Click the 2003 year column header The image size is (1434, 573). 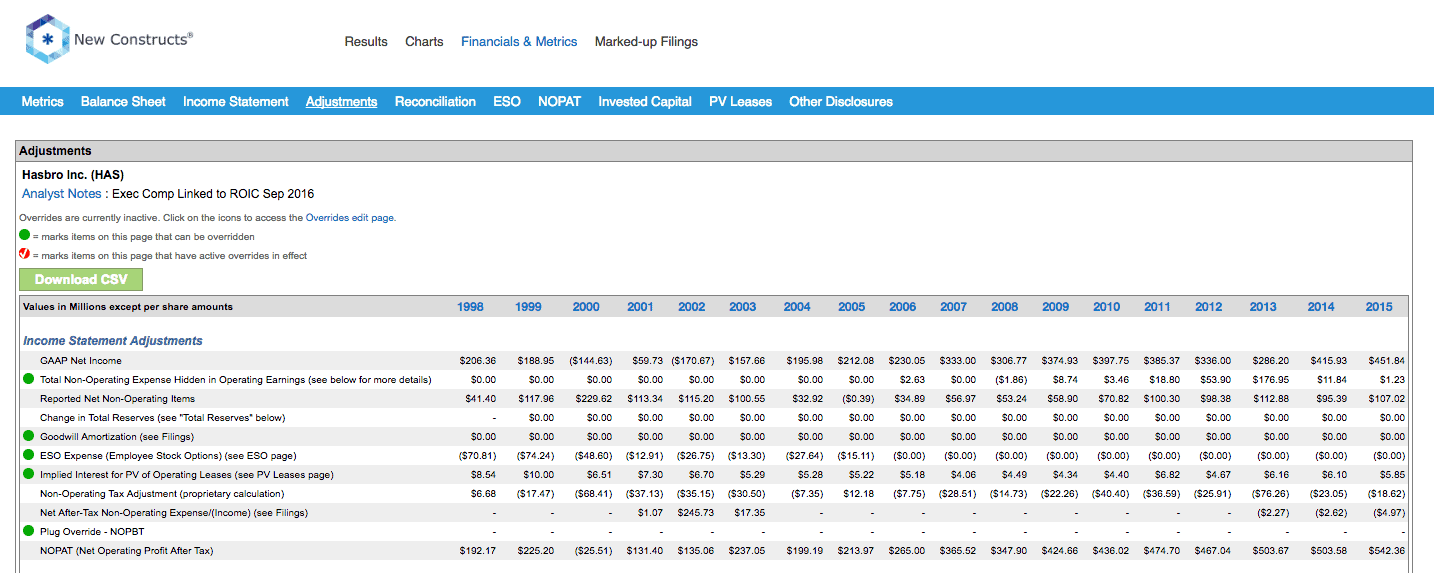(x=742, y=307)
